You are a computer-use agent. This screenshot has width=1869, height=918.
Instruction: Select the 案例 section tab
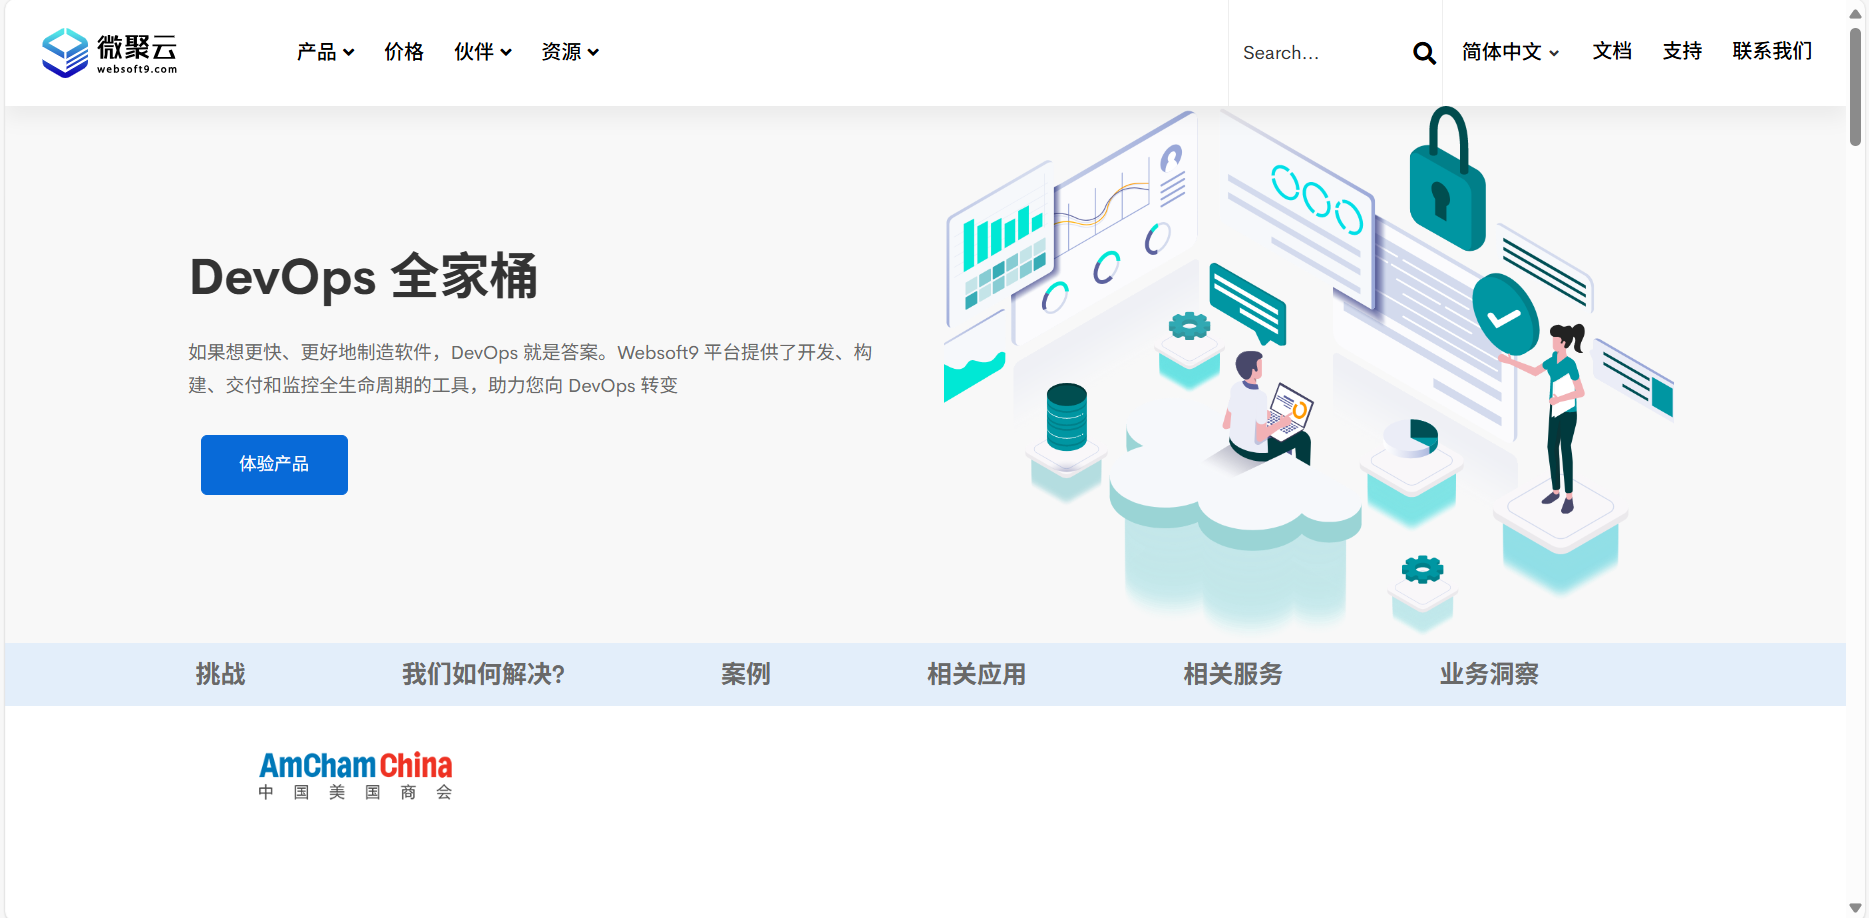click(x=746, y=675)
